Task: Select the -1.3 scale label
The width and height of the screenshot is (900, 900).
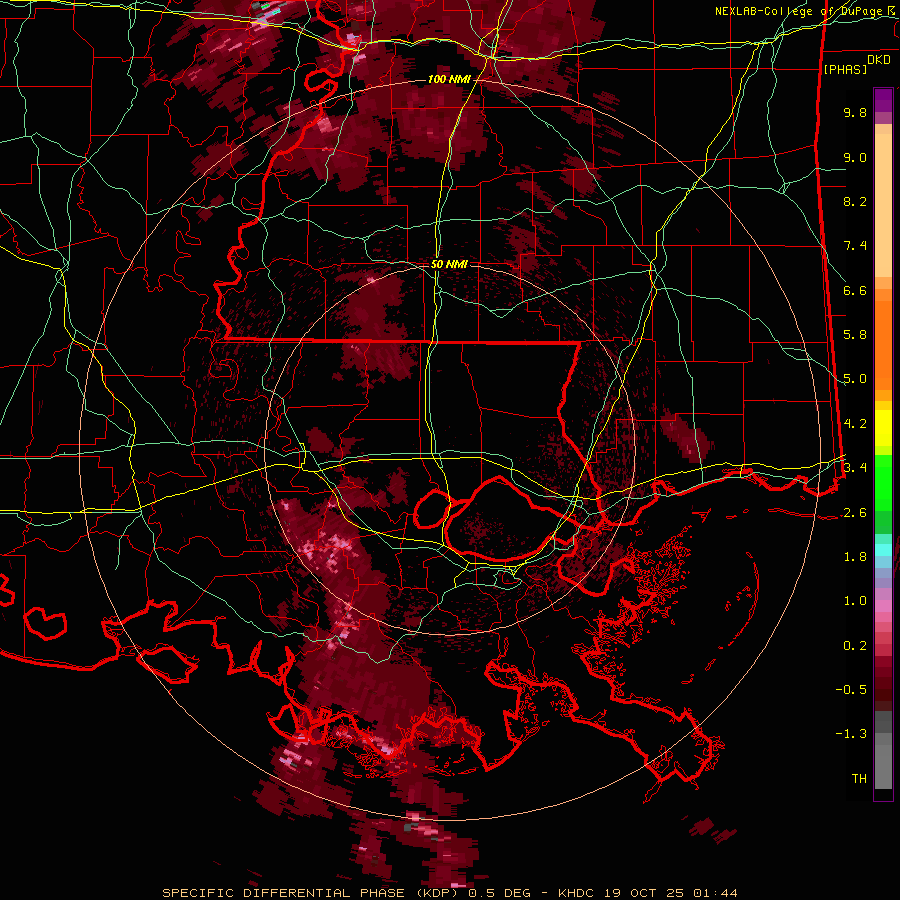Action: (851, 734)
